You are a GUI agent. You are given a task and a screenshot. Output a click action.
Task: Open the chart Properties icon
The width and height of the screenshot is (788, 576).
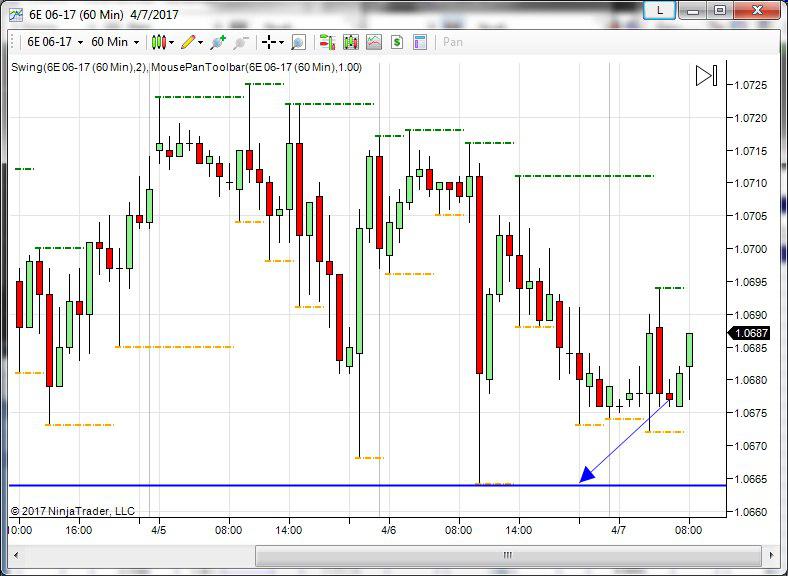tap(420, 42)
